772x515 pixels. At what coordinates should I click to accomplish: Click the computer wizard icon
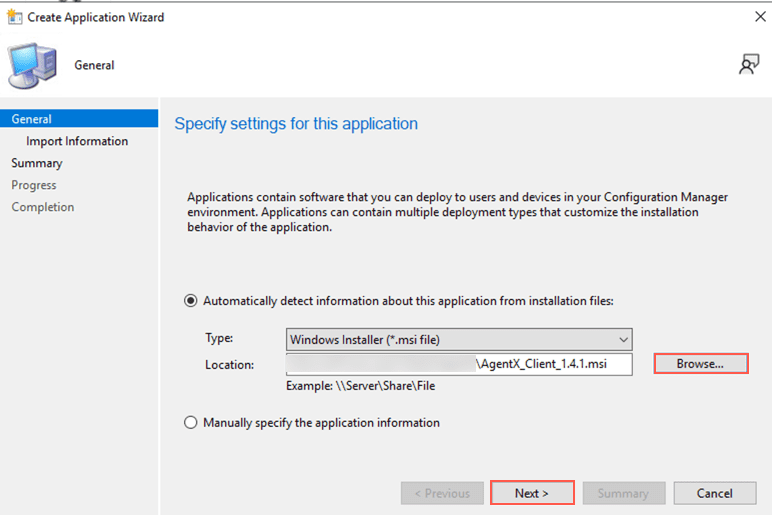click(32, 65)
